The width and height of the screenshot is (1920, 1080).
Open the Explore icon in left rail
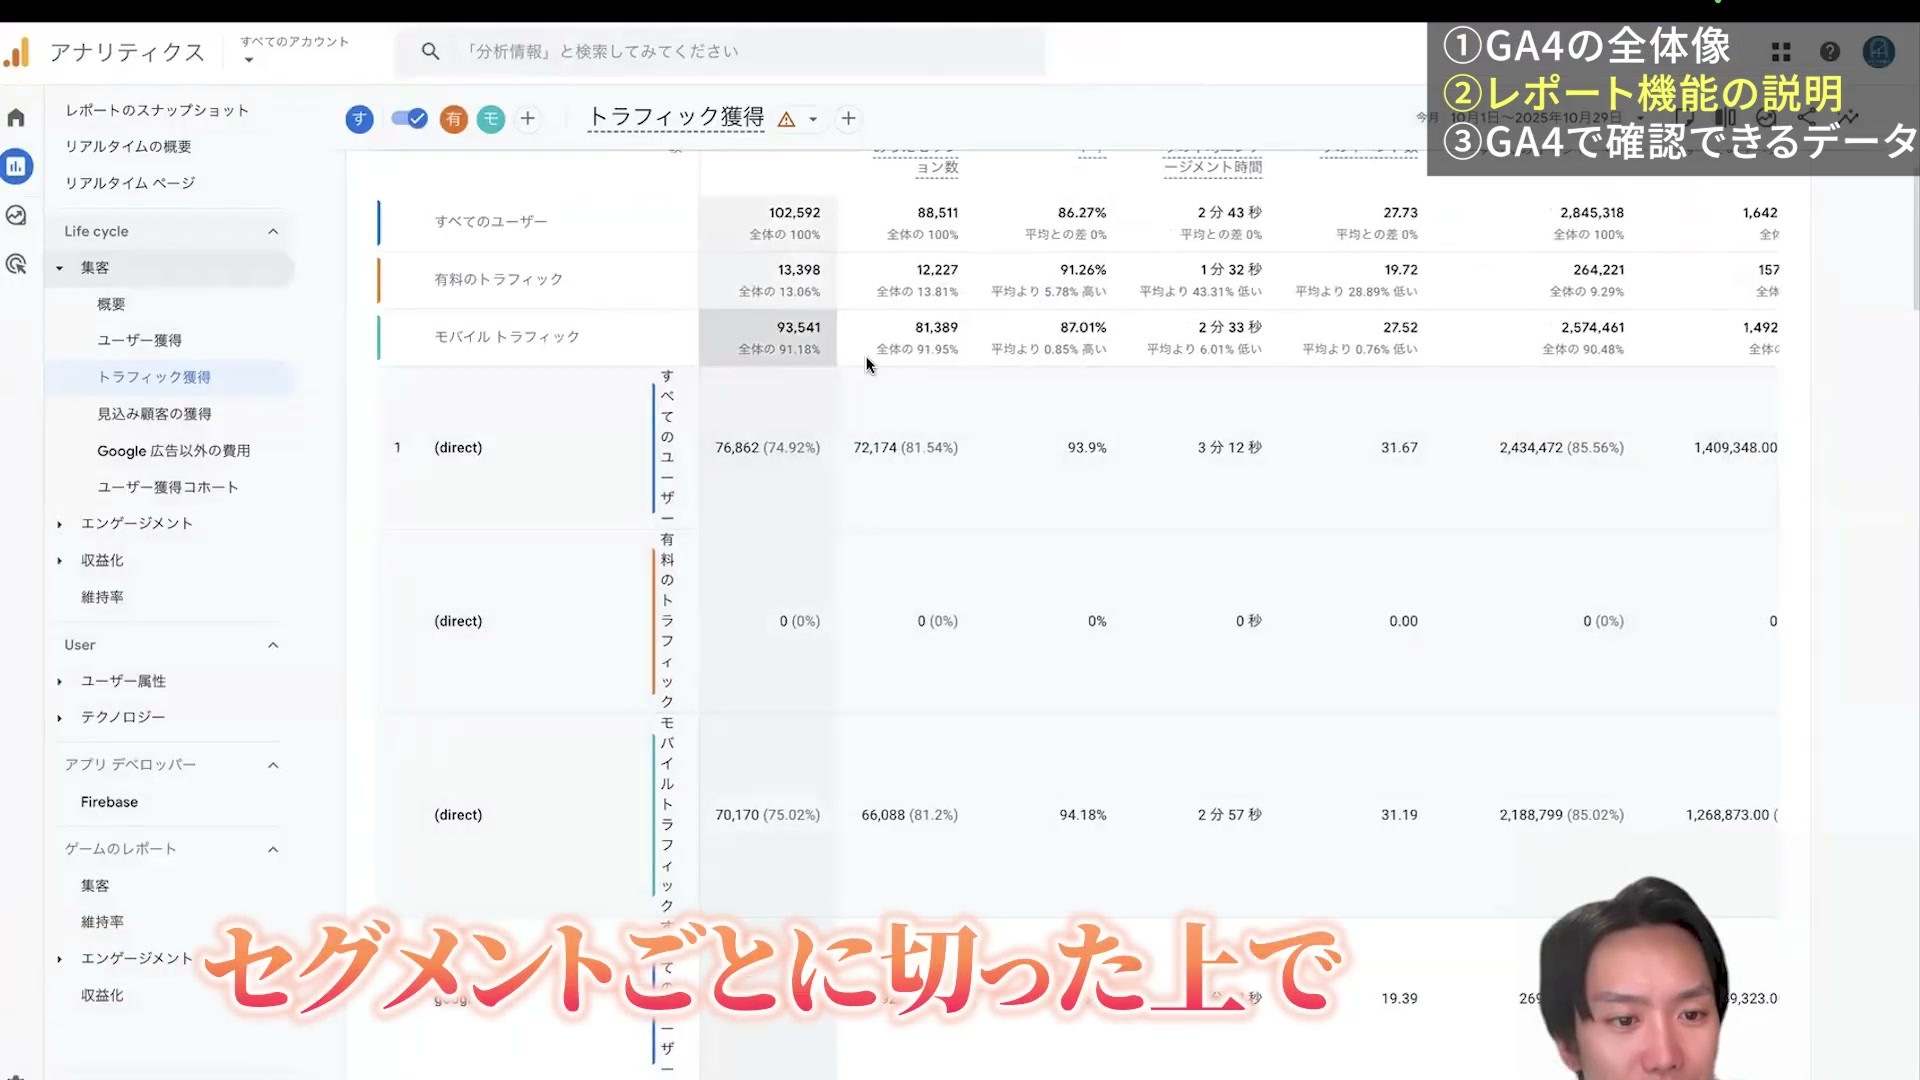(16, 215)
